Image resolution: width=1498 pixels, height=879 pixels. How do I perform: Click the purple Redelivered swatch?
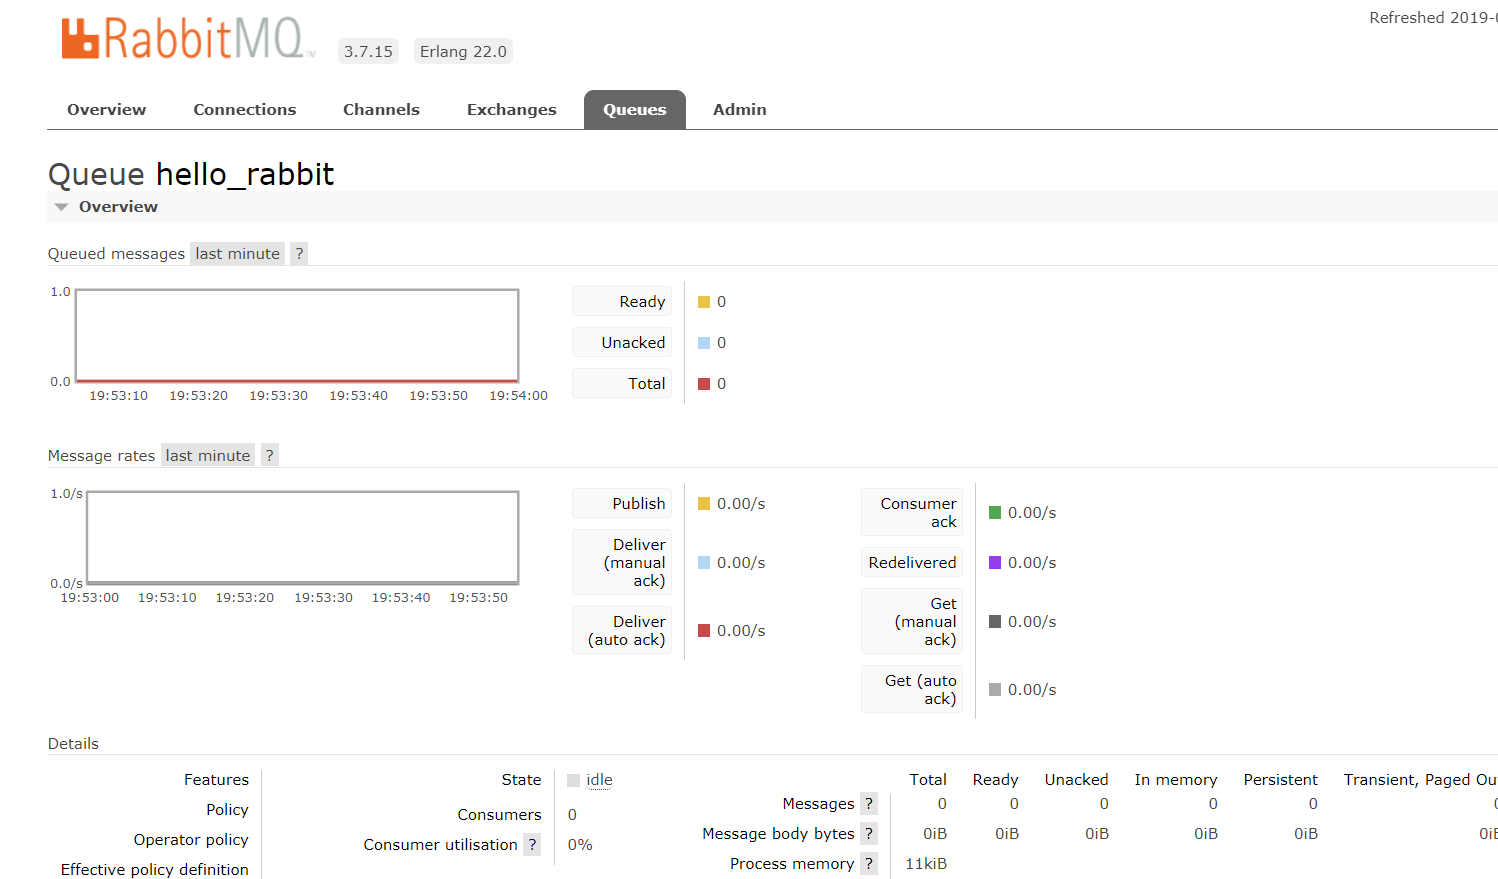(995, 563)
